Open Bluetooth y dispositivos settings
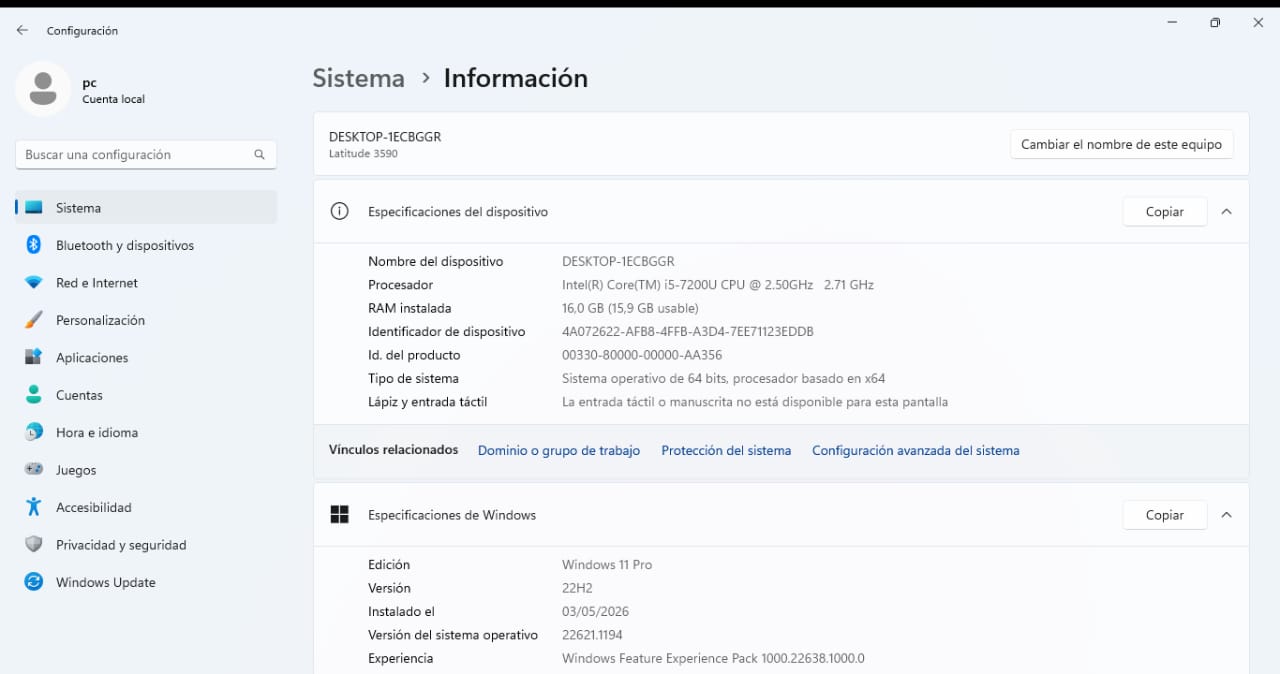1280x674 pixels. pos(146,245)
